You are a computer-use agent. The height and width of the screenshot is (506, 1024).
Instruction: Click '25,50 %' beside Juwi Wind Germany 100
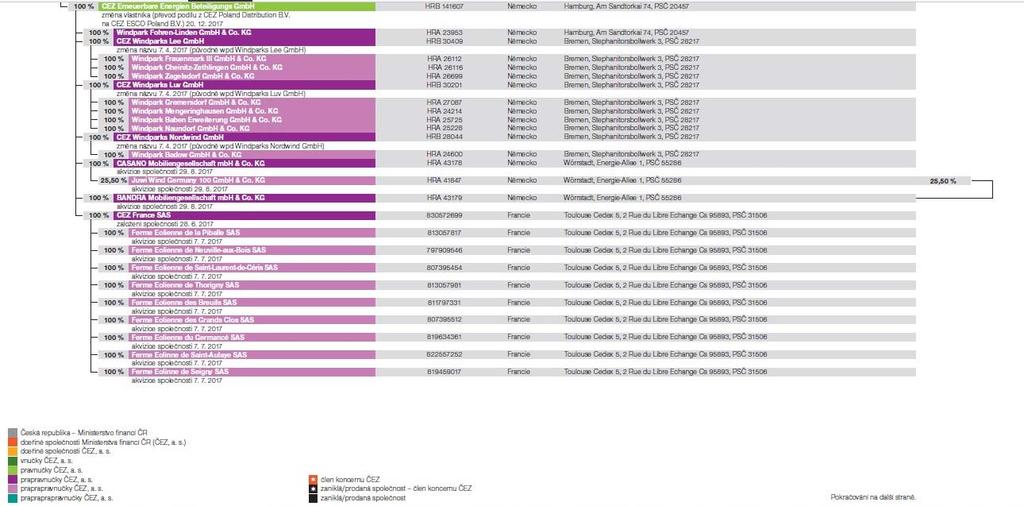[112, 180]
